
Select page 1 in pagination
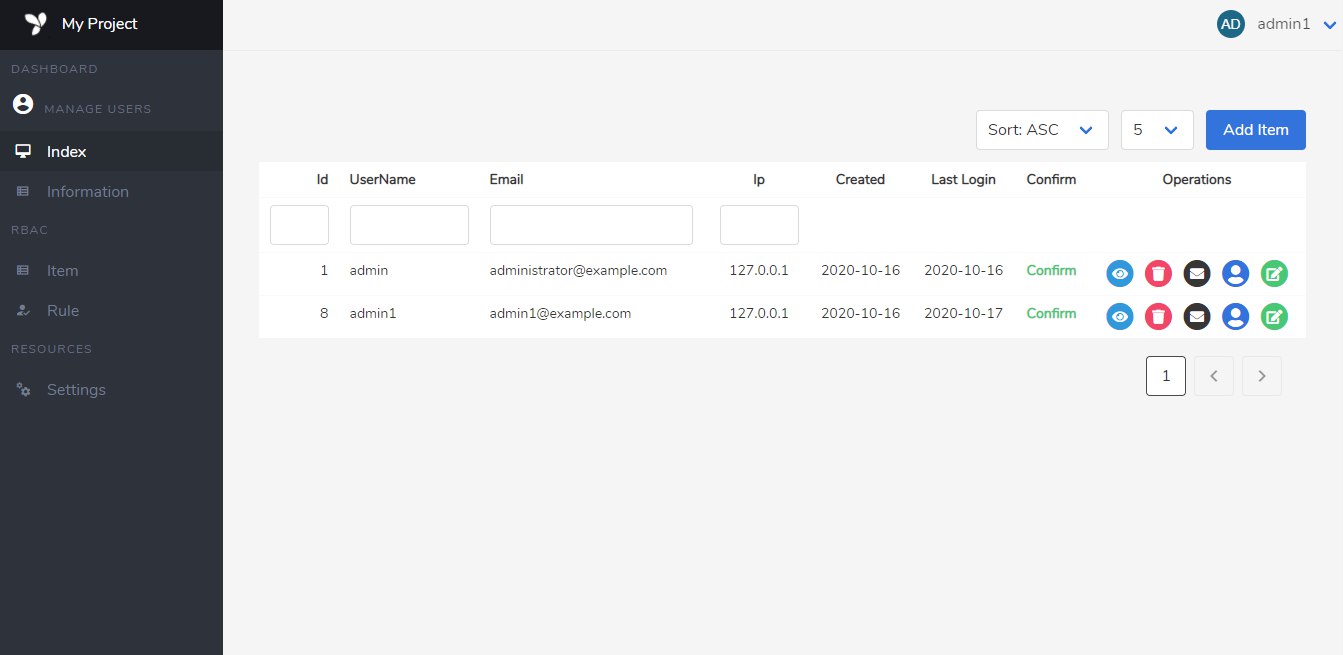click(1166, 376)
